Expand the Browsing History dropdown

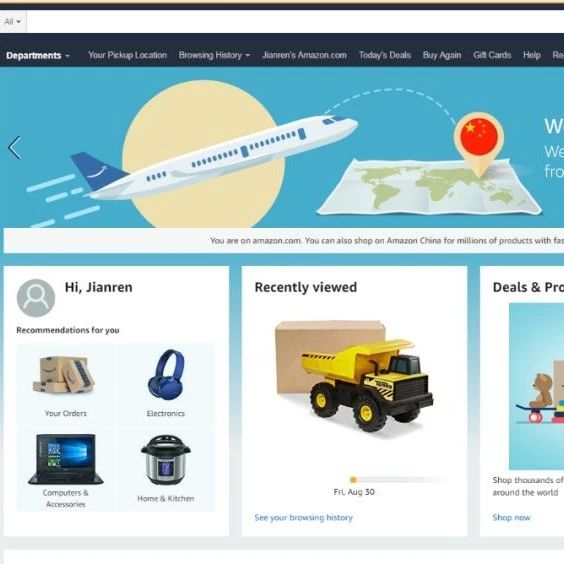tap(214, 55)
